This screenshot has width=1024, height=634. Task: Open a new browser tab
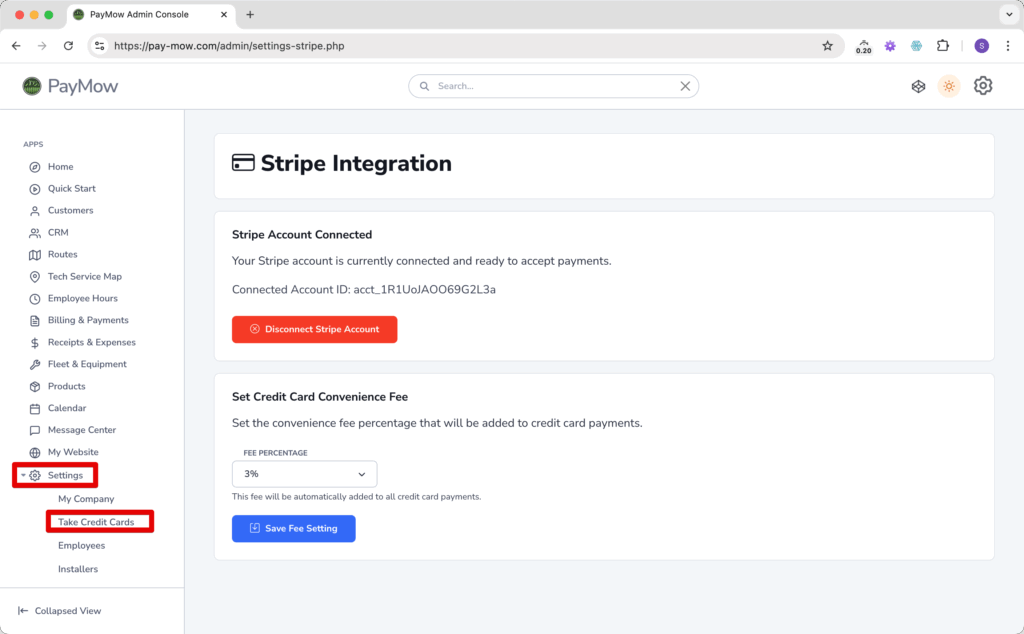250,14
